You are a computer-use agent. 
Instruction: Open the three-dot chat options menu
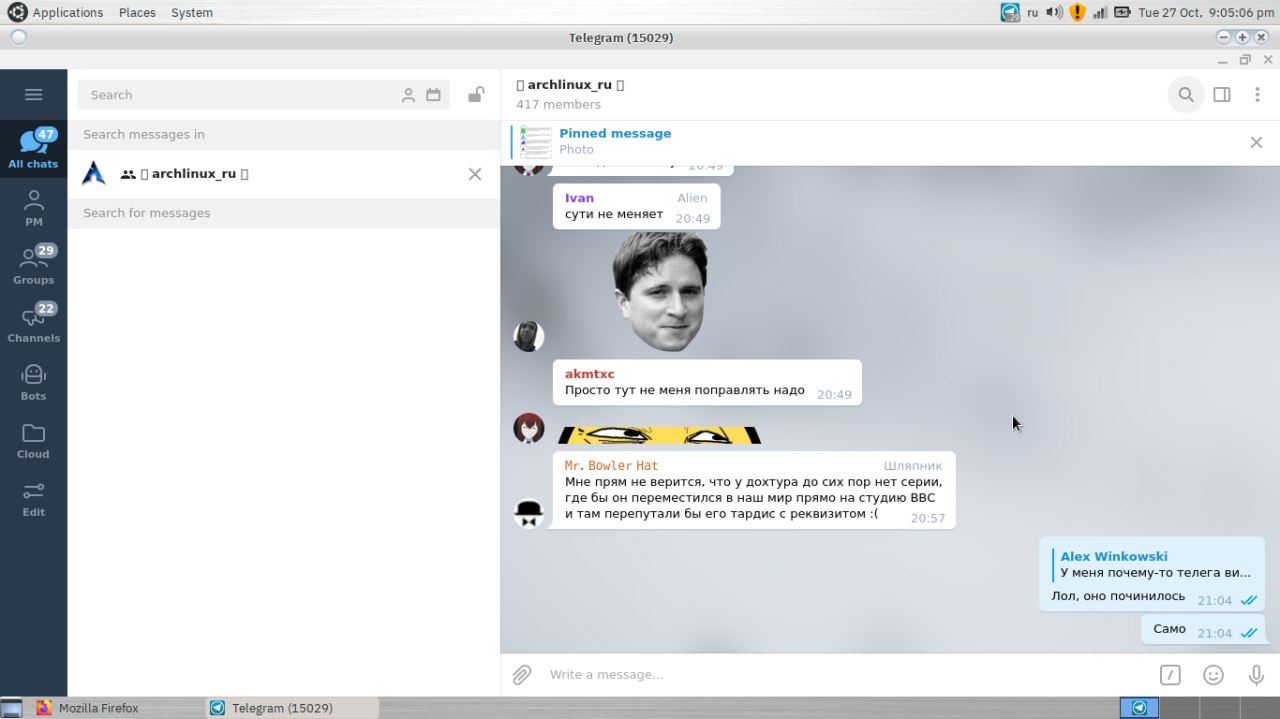1257,95
